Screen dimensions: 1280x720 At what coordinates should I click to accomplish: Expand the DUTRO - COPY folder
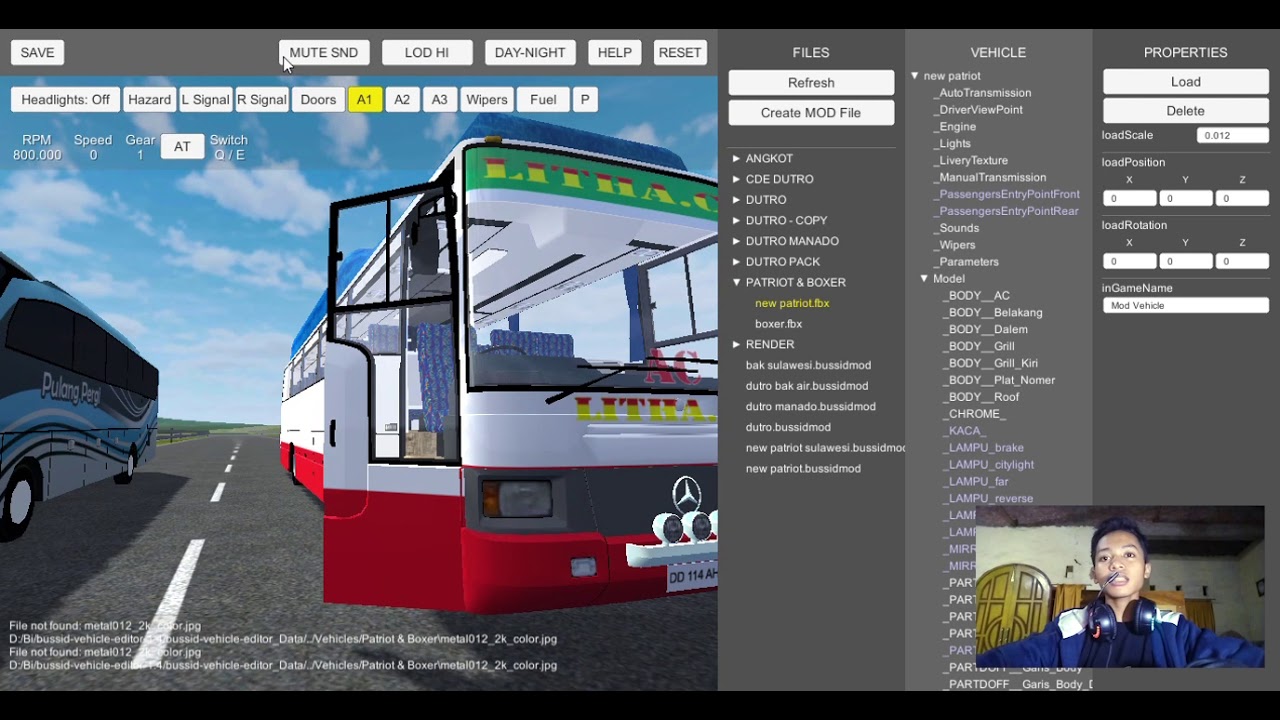(x=736, y=220)
